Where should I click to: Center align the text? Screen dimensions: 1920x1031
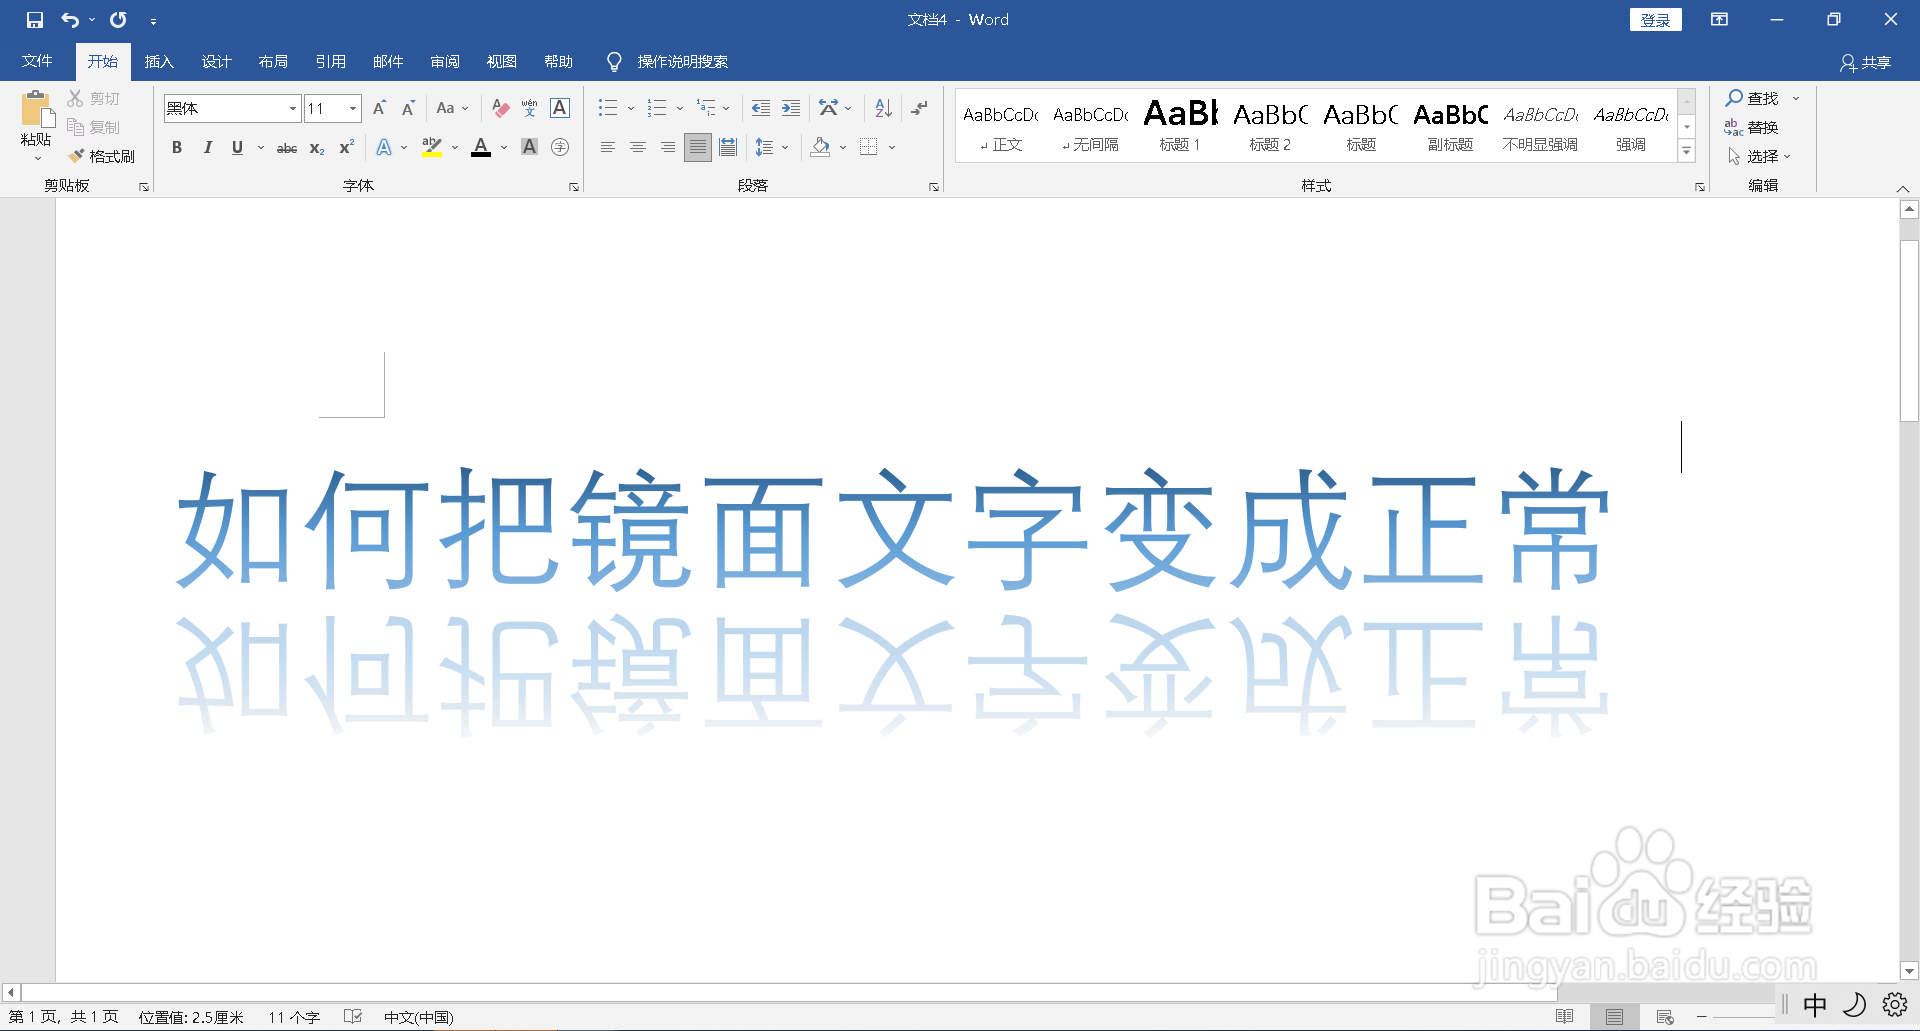click(638, 148)
